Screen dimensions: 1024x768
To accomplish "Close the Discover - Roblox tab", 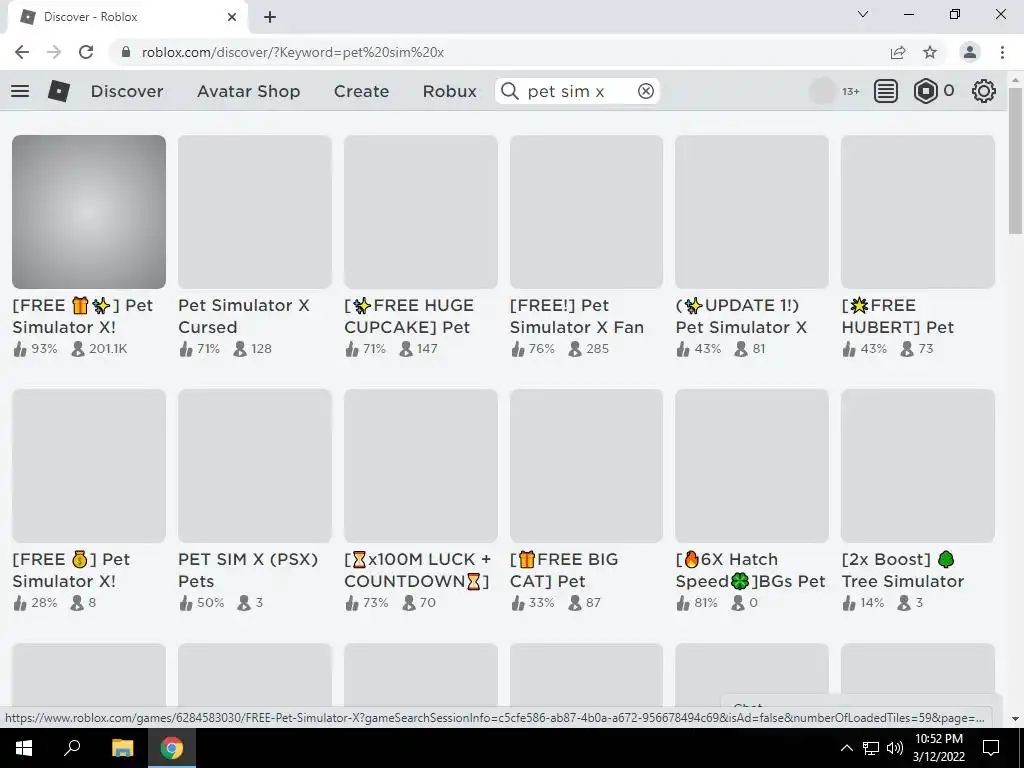I will click(232, 17).
